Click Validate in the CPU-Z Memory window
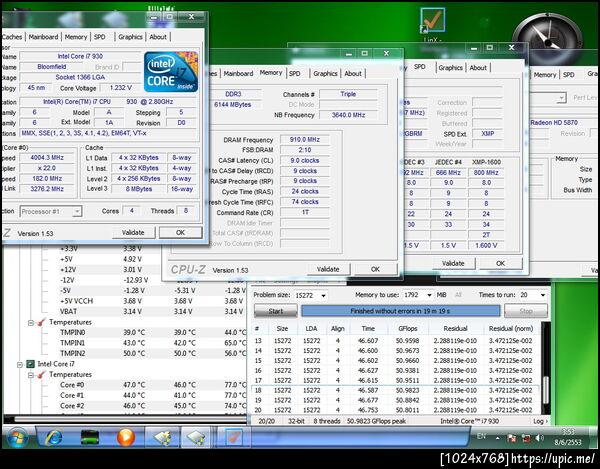600x469 pixels. (328, 269)
